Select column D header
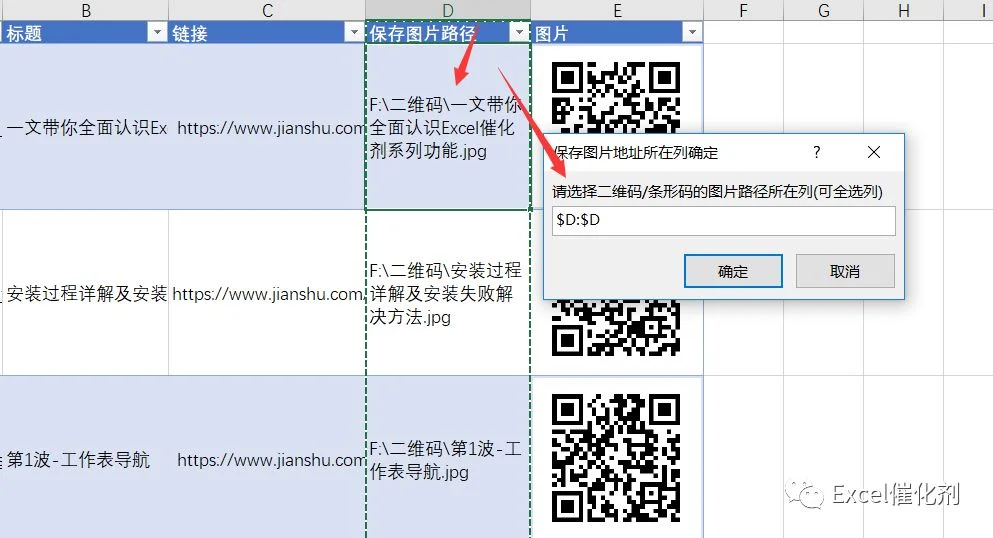 (x=448, y=10)
